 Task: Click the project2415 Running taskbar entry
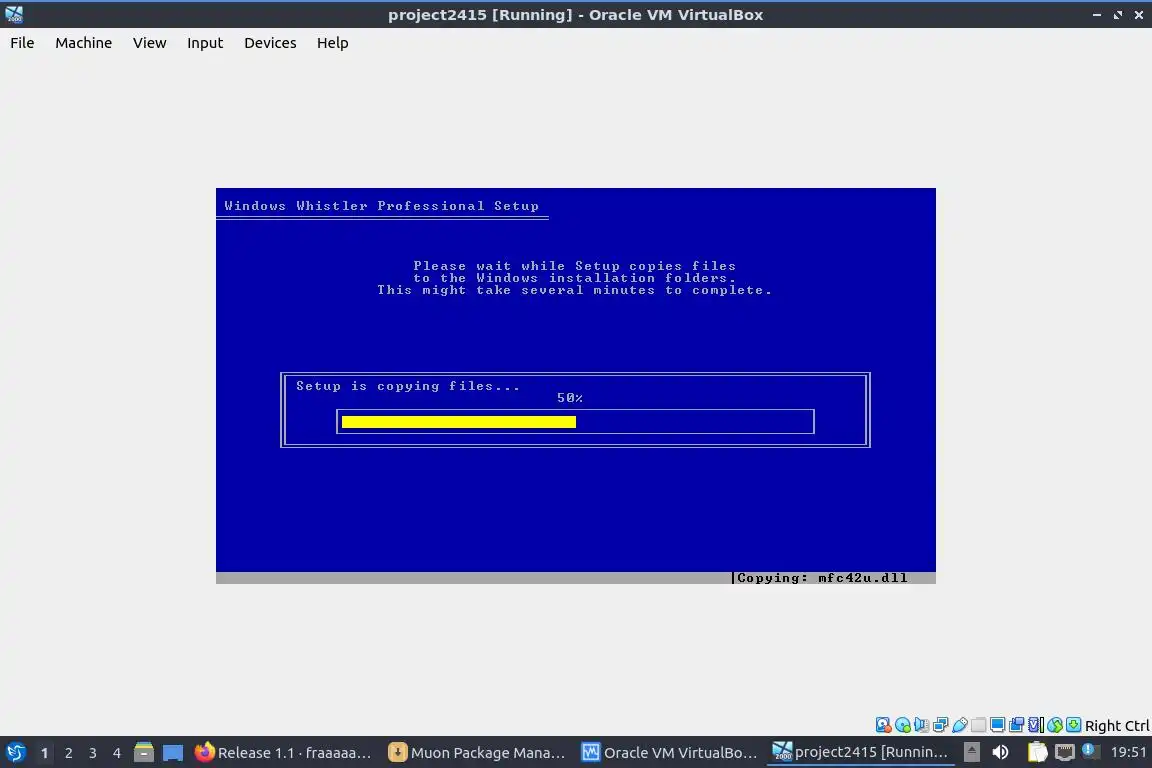[861, 752]
